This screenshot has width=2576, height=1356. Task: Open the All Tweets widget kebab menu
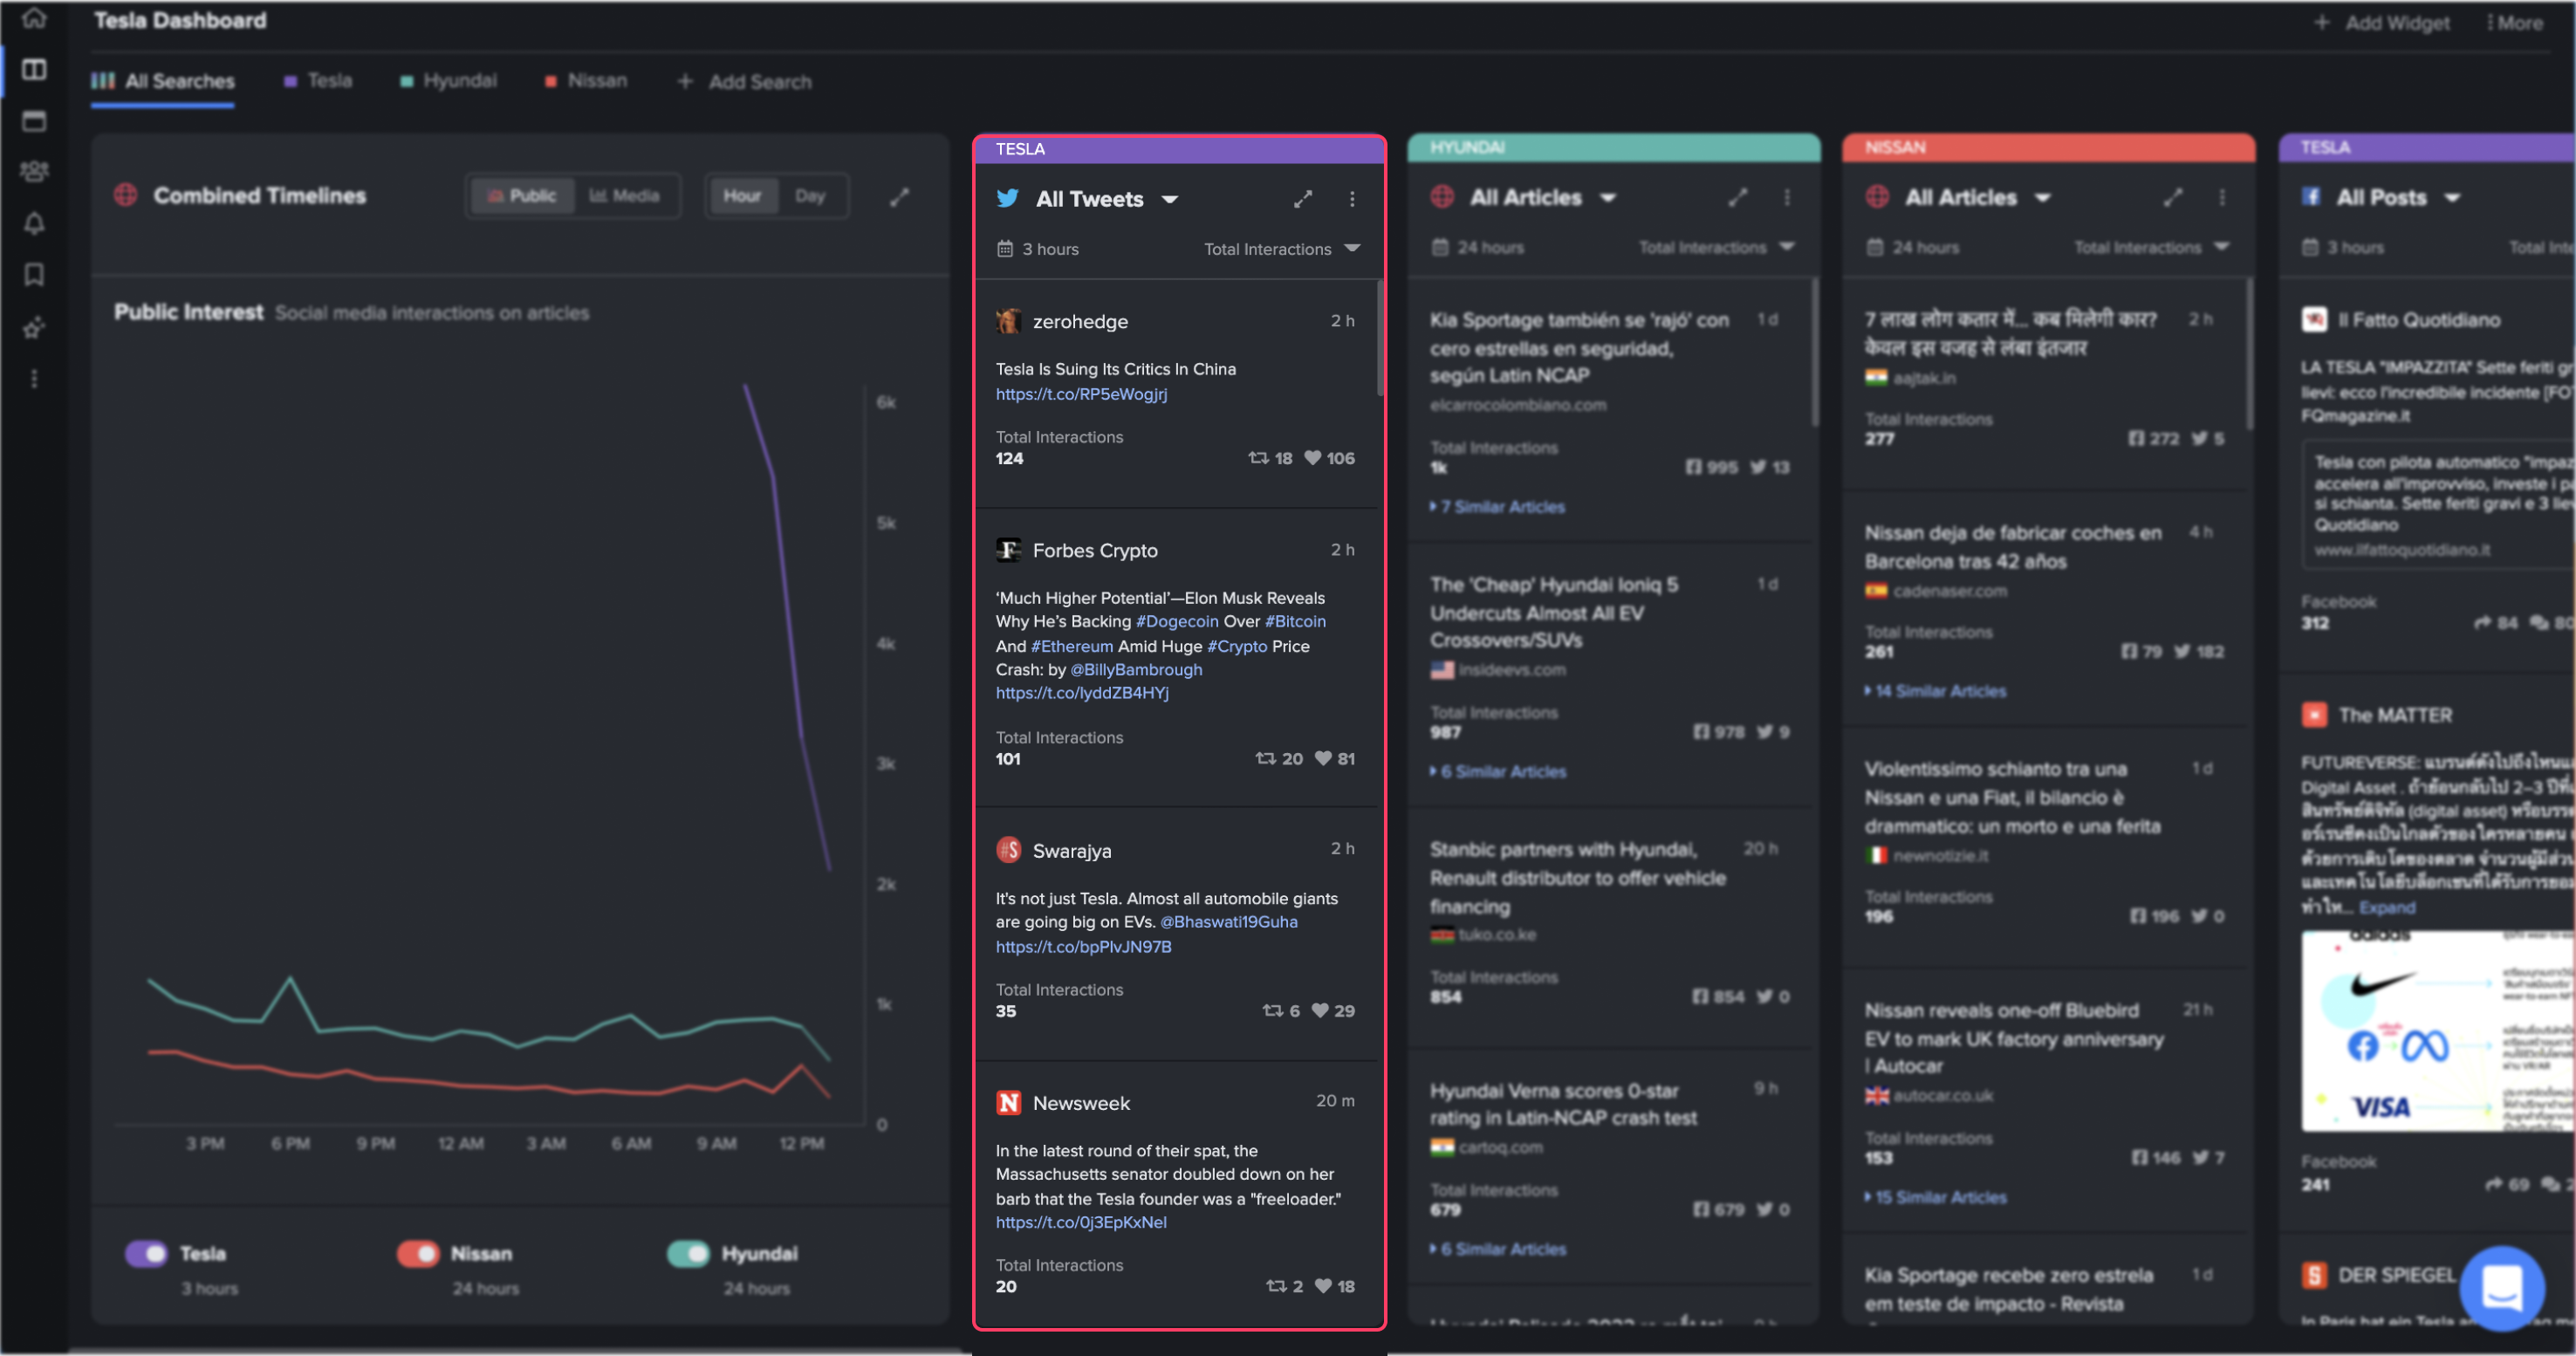pos(1352,199)
